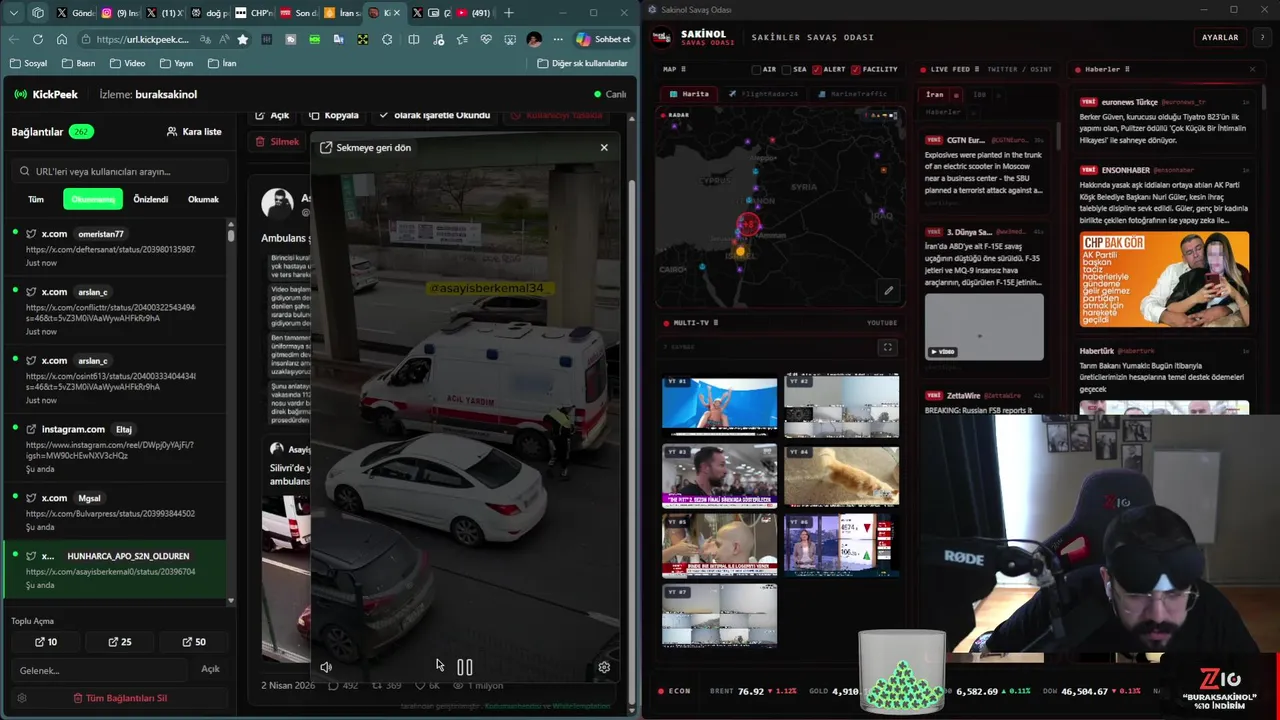This screenshot has height=720, width=1280.
Task: Open the Sosyal bookmarks folder
Action: pyautogui.click(x=28, y=63)
